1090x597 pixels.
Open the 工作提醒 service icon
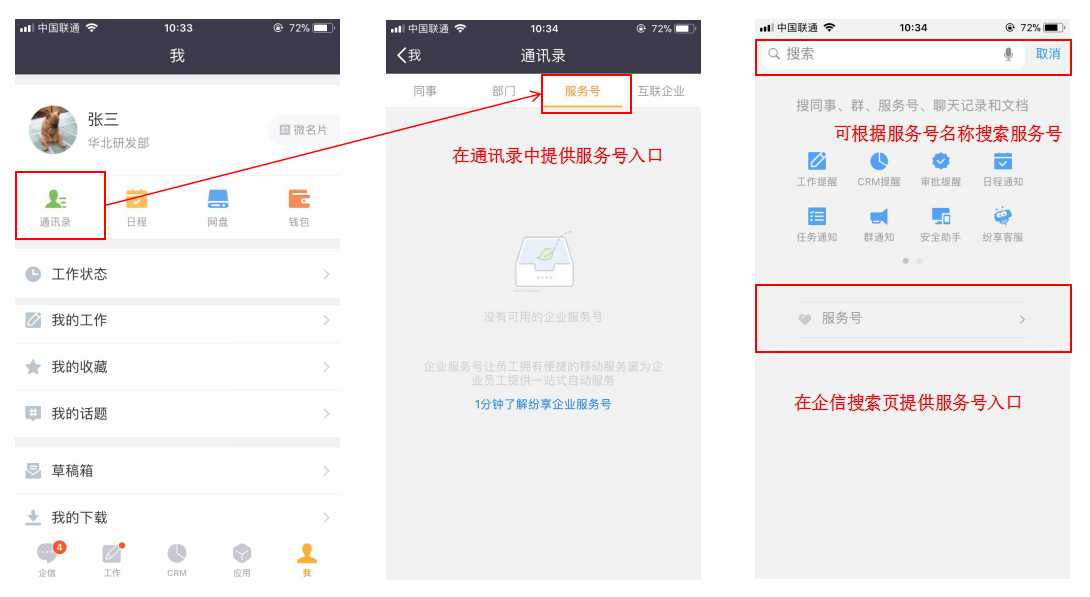point(817,169)
